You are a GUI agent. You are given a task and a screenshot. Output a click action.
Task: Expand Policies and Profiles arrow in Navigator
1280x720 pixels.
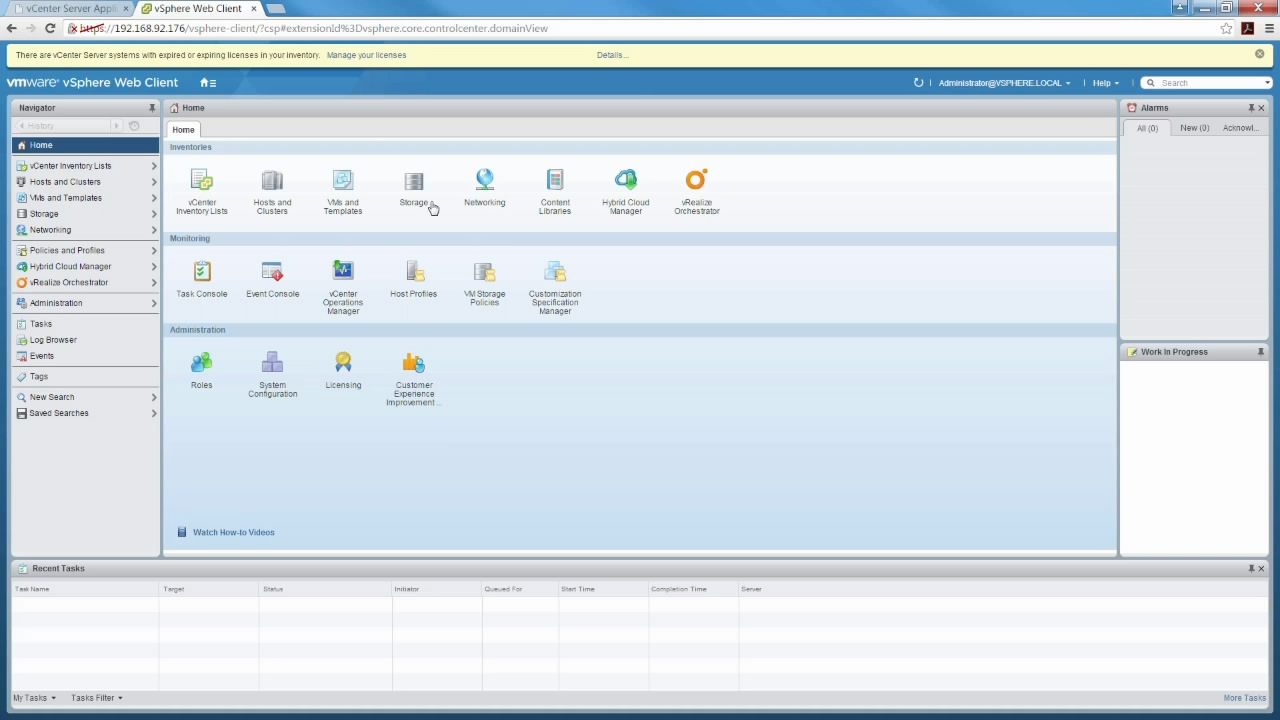(154, 251)
